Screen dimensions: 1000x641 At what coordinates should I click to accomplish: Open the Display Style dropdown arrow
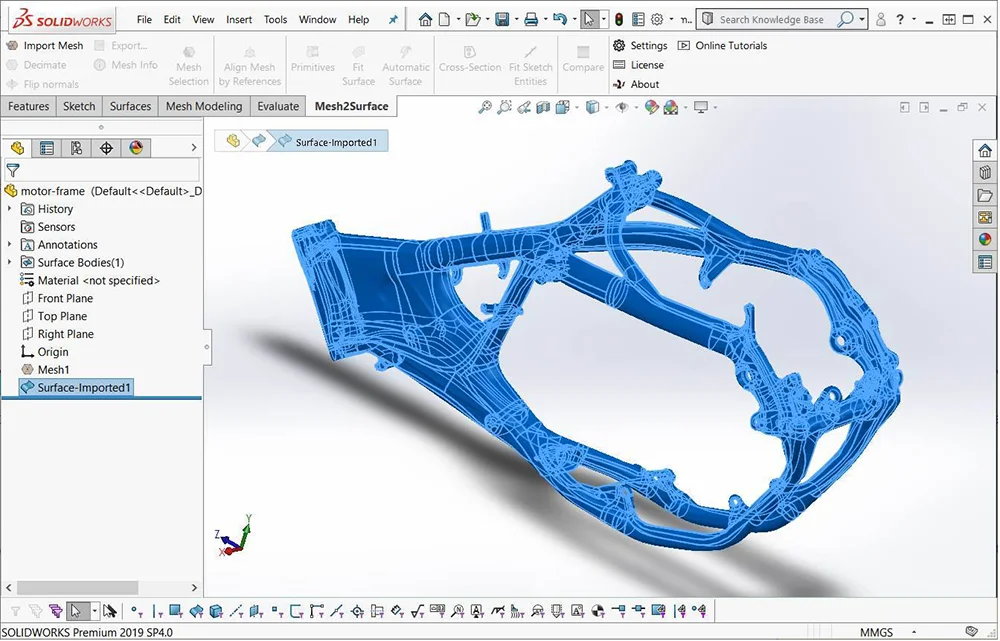tap(608, 107)
